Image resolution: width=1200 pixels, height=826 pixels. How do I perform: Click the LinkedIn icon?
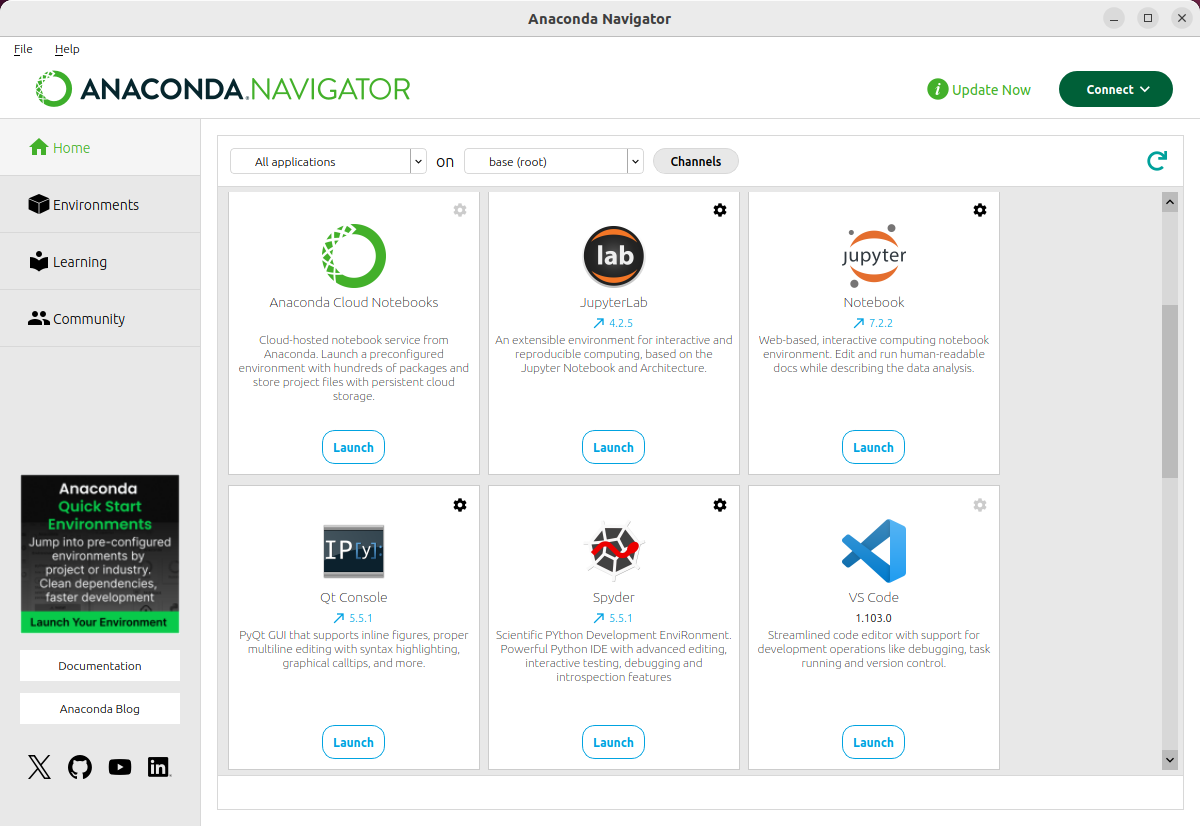(x=159, y=767)
